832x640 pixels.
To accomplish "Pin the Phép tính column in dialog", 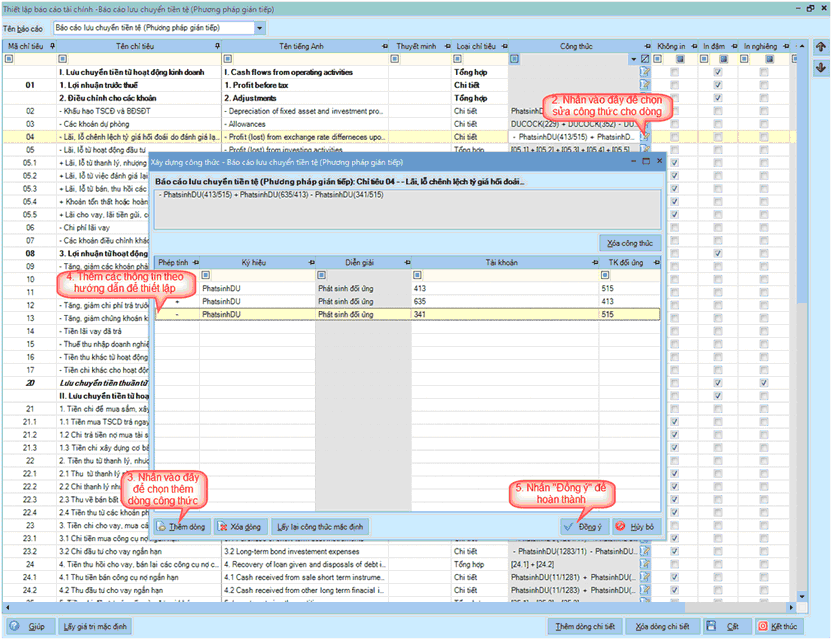I will pyautogui.click(x=196, y=262).
